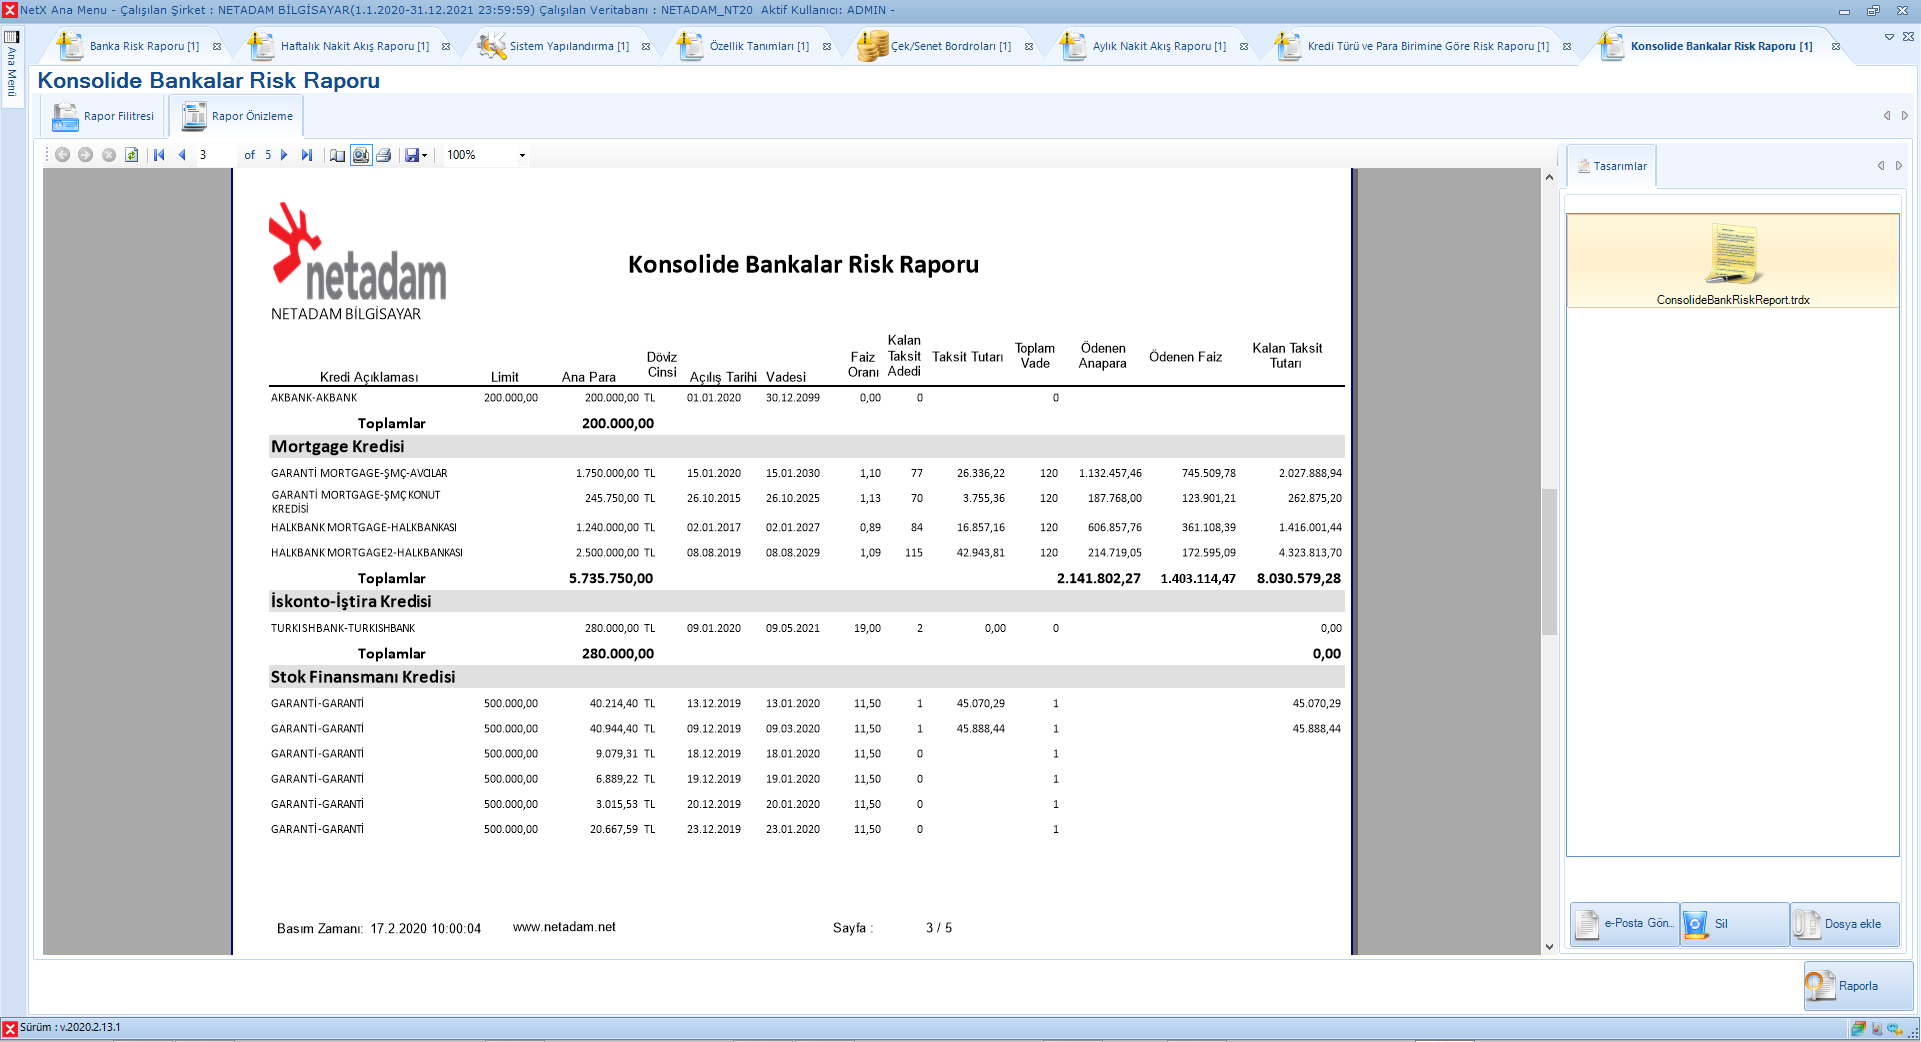The height and width of the screenshot is (1042, 1921).
Task: Toggle the document map view
Action: [337, 155]
